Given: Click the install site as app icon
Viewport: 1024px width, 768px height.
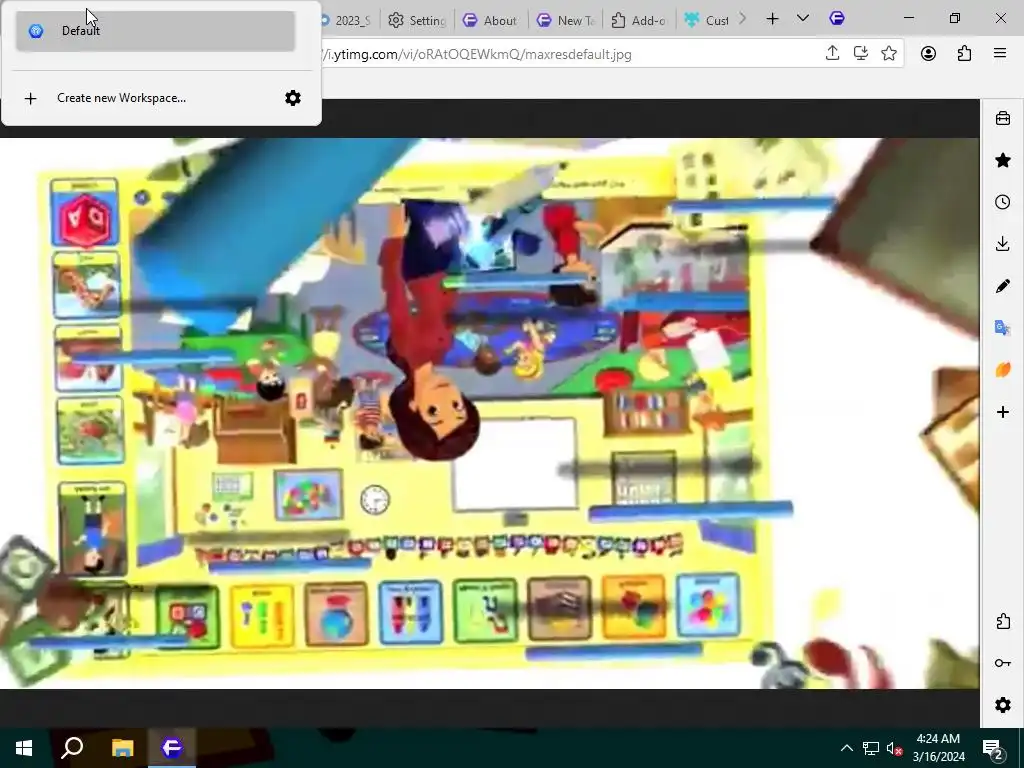Looking at the screenshot, I should (x=861, y=54).
